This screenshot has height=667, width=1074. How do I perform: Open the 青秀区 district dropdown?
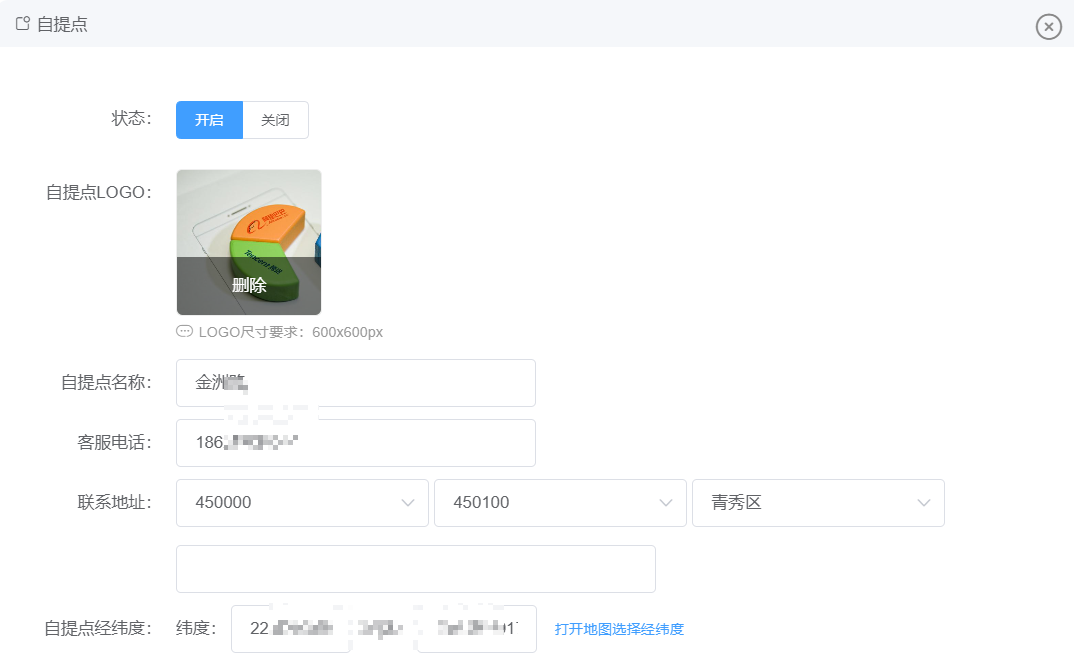coord(819,503)
